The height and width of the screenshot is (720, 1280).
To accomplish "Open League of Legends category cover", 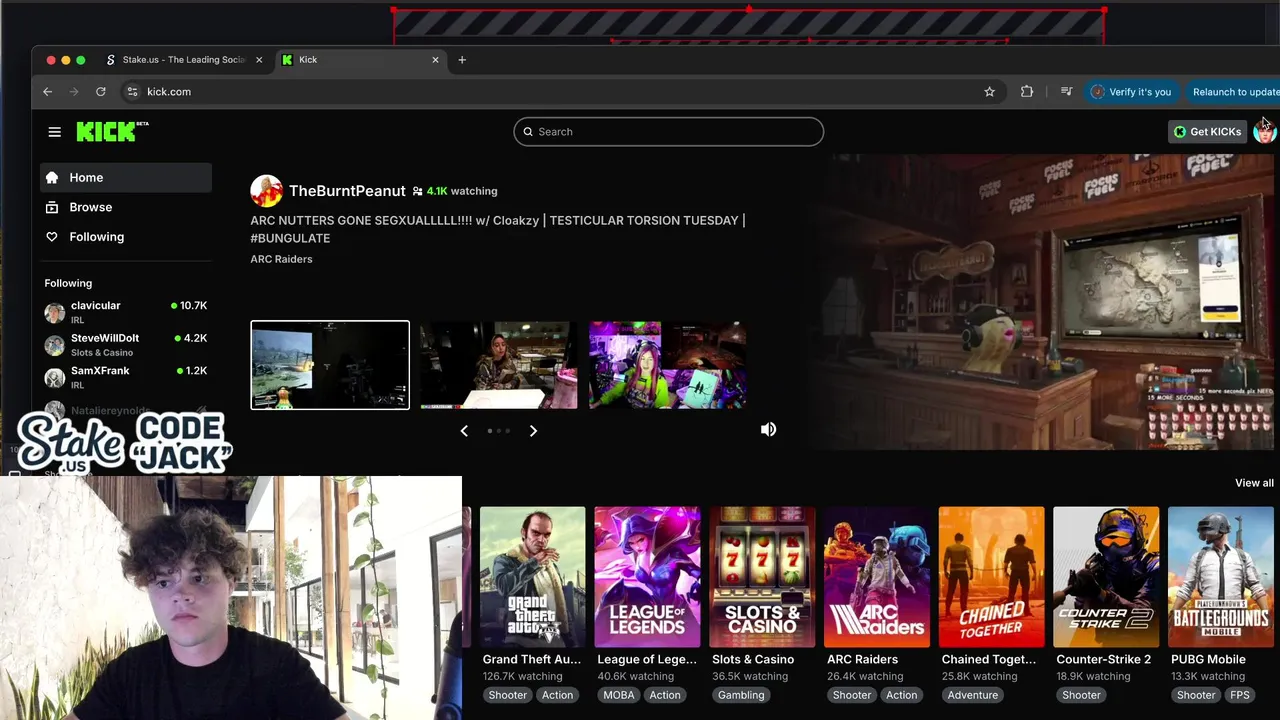I will point(647,577).
